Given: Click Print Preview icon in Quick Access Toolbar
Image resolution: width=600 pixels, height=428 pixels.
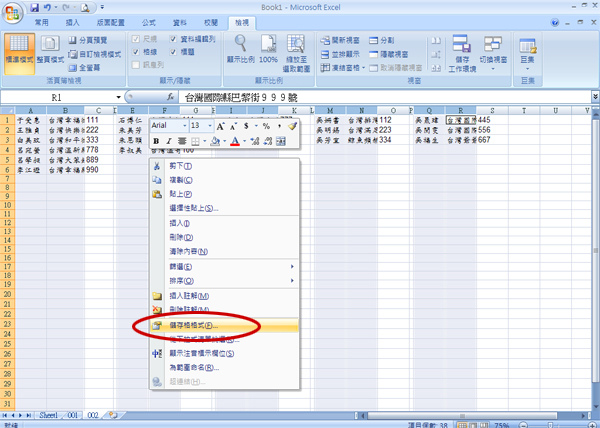Looking at the screenshot, I should click(x=85, y=7).
